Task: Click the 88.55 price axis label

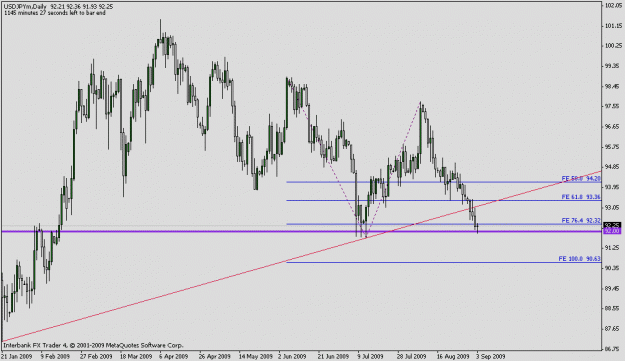Action: 613,308
